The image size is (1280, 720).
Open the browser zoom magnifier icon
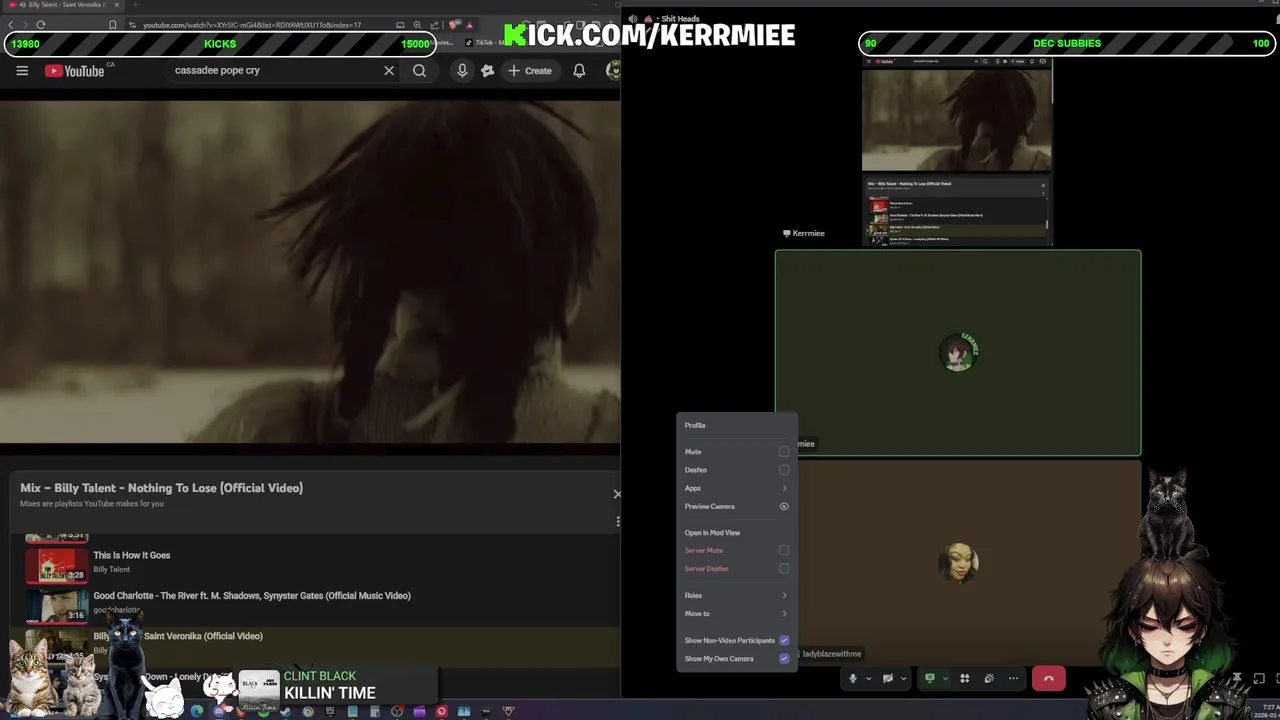click(x=417, y=25)
